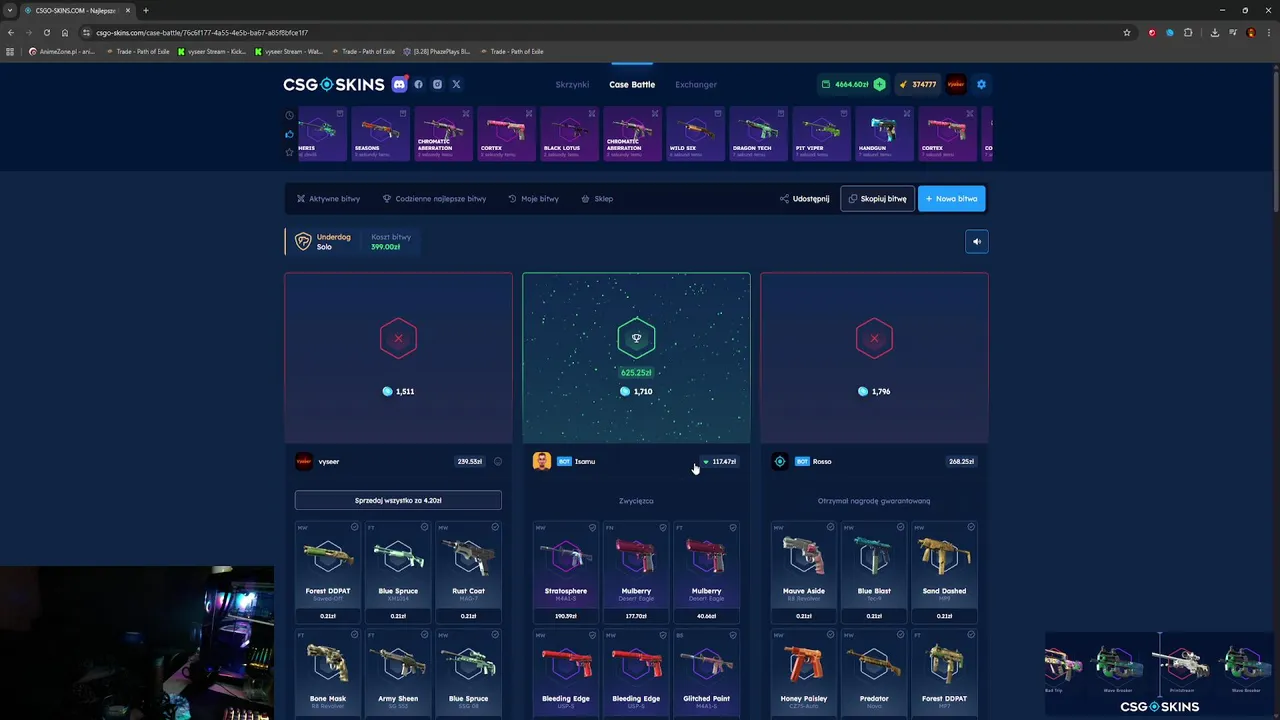Open a new browser tab
Screen dimensions: 1280x720
(x=146, y=10)
